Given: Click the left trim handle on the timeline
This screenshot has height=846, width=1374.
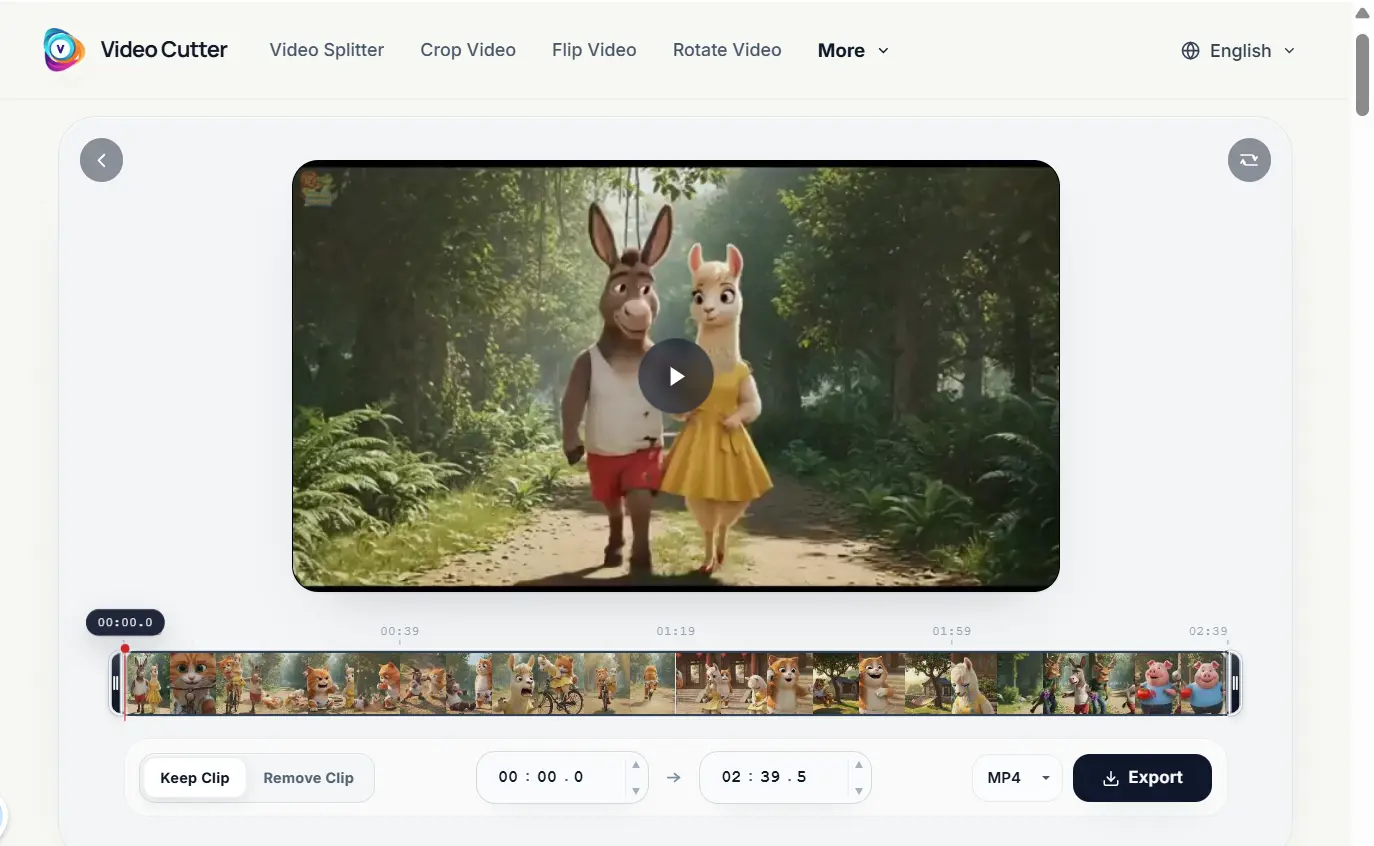Looking at the screenshot, I should (x=116, y=683).
